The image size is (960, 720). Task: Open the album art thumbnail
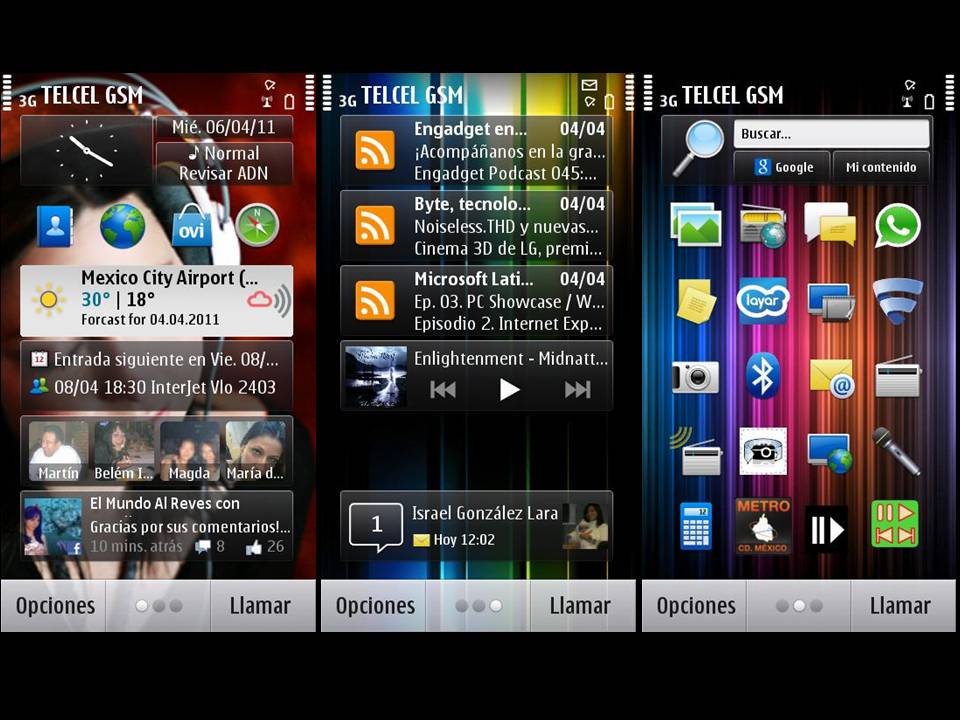coord(376,377)
